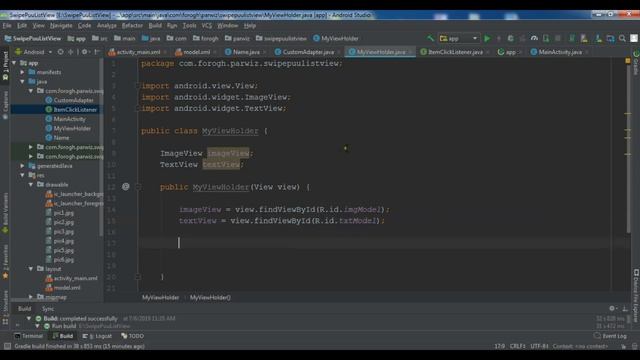Open the File menu

[7, 25]
